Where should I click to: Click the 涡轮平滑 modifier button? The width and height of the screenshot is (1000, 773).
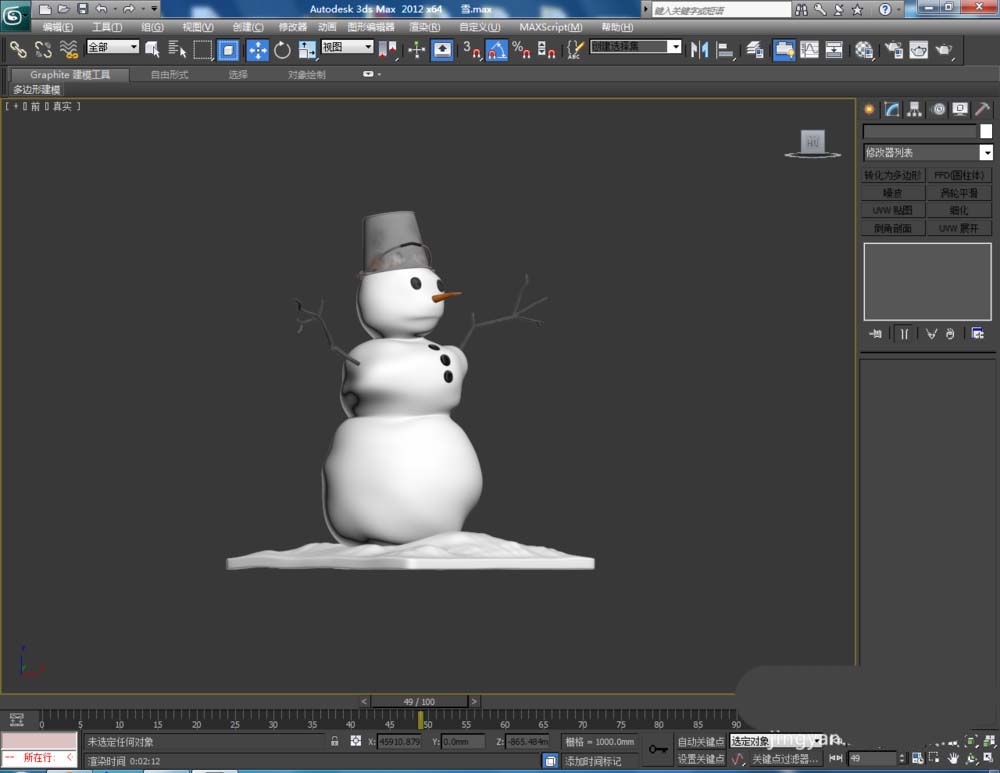coord(959,193)
